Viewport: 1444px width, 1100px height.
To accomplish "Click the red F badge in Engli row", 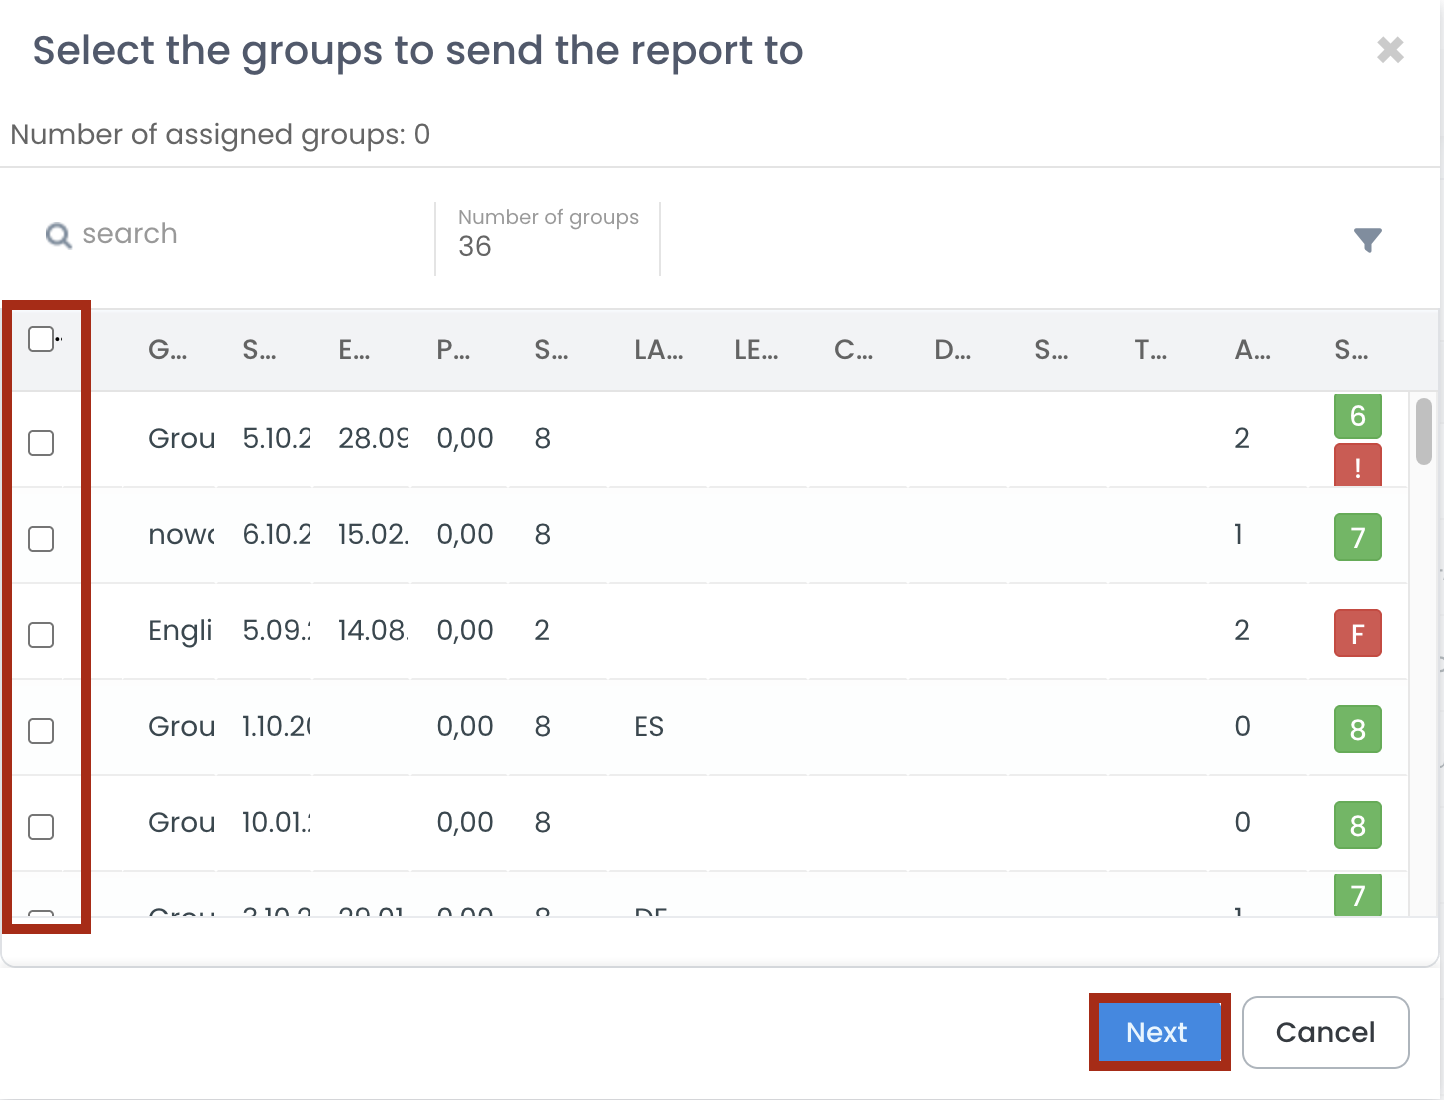I will click(1357, 633).
